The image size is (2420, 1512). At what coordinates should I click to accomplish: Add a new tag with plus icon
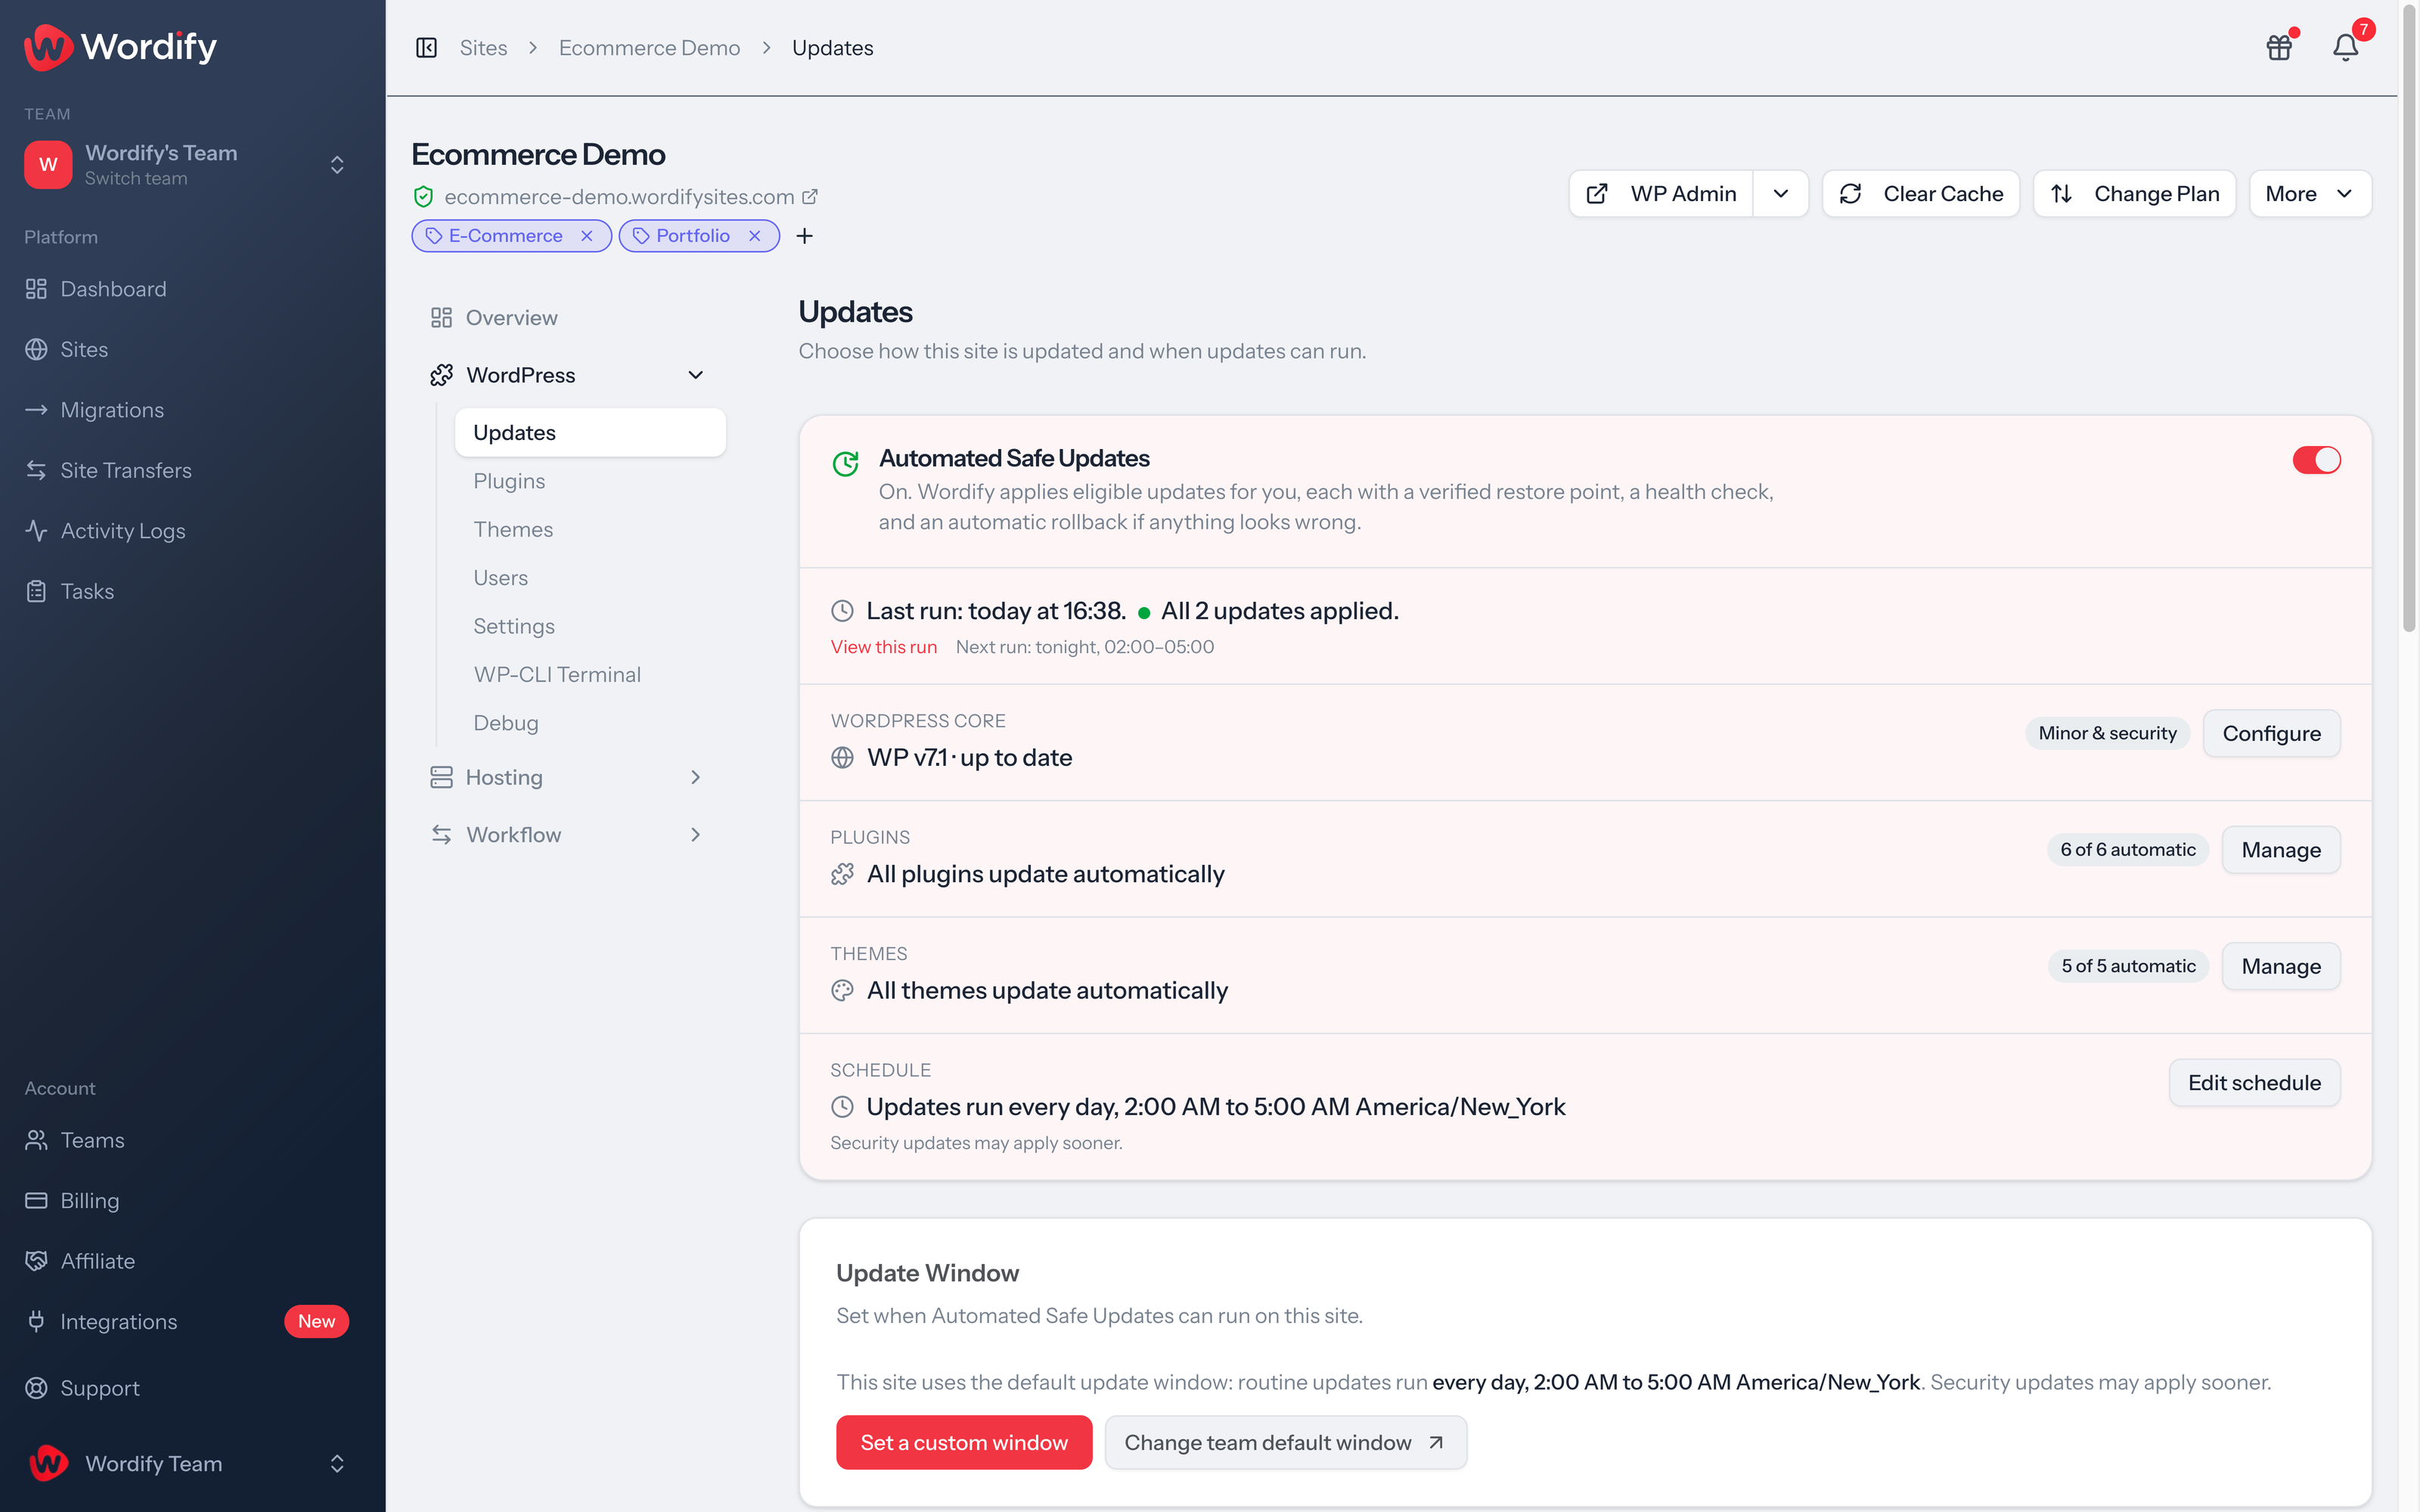click(804, 236)
